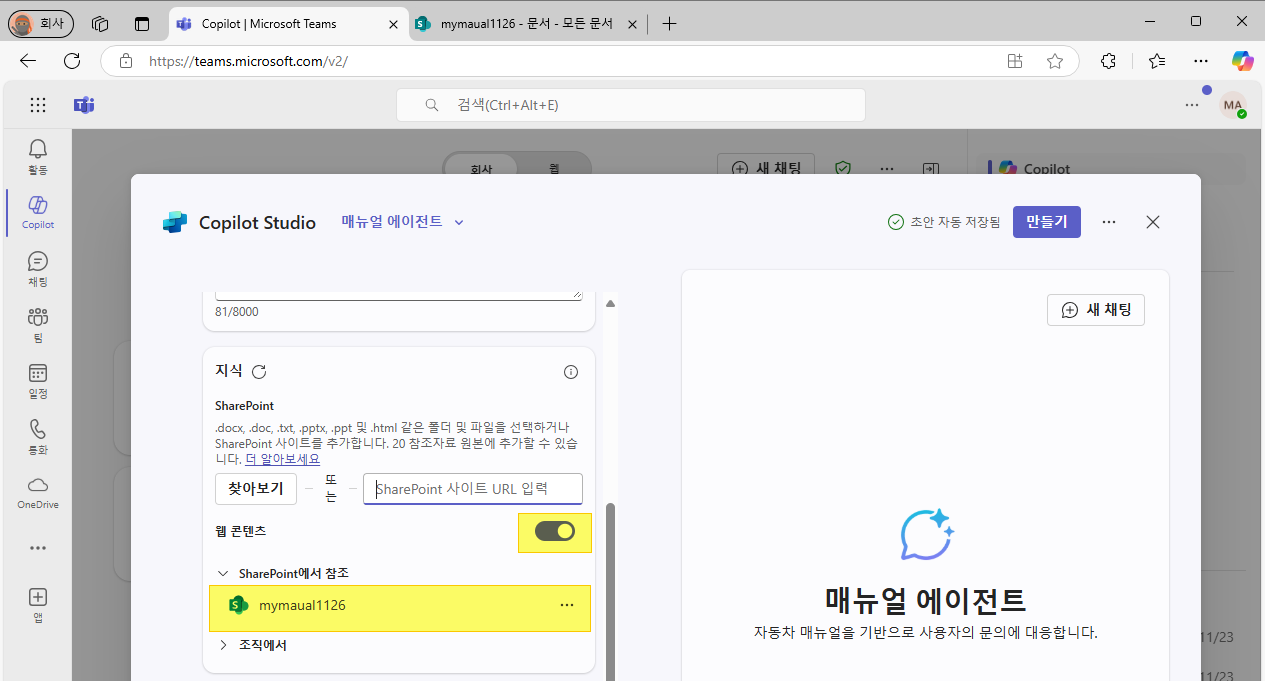
Task: Open the 더 알아보세요 link
Action: 283,459
